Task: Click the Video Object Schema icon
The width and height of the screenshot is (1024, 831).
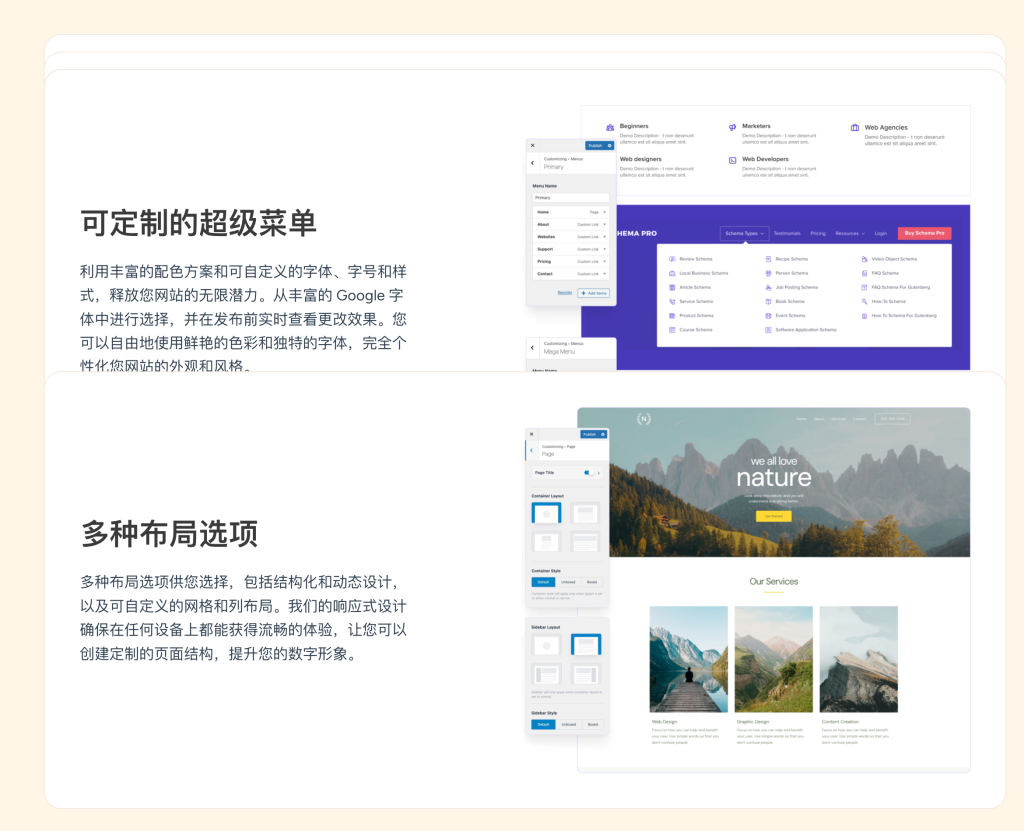Action: tap(865, 259)
